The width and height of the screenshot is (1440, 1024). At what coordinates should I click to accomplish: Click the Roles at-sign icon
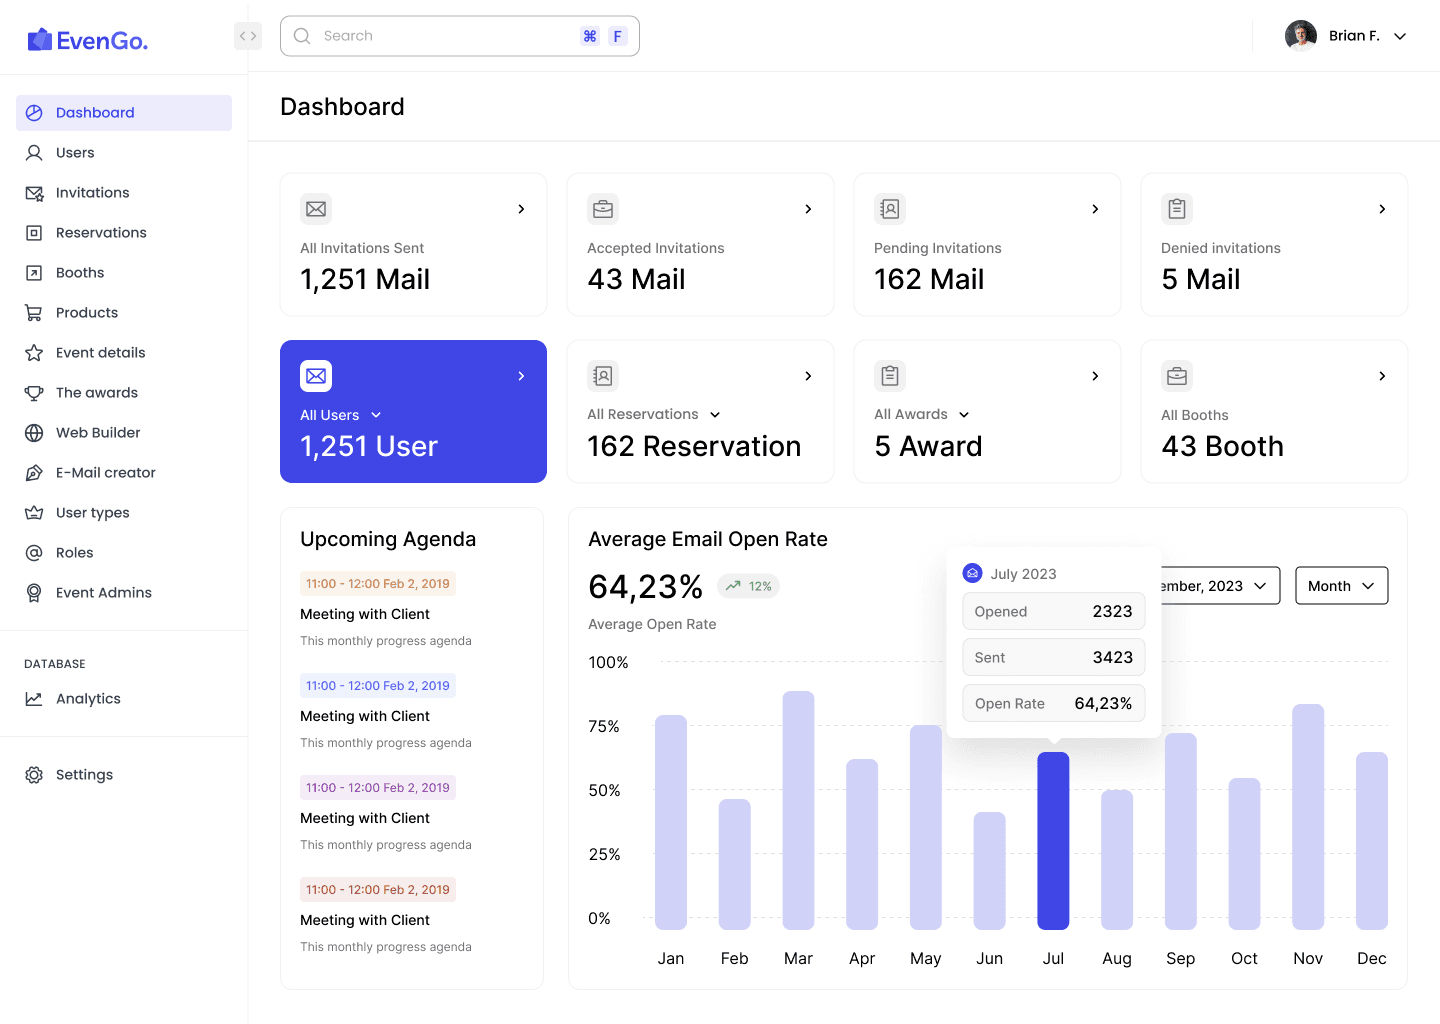coord(34,553)
